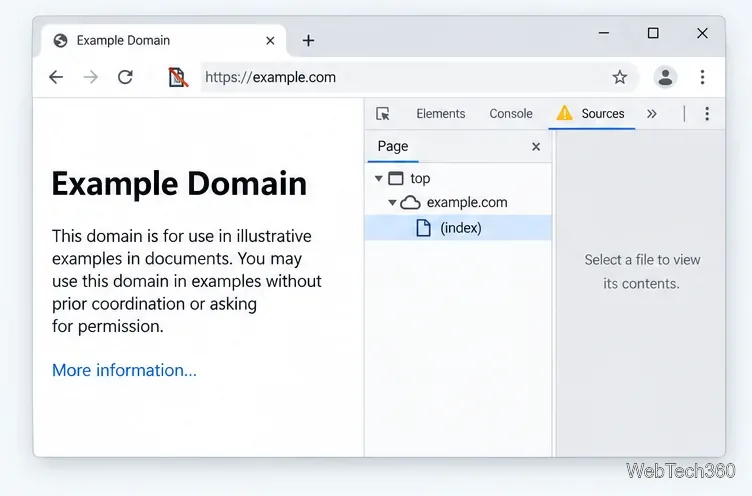Screen dimensions: 752x496
Task: Bookmark this page with the star icon
Action: tap(620, 77)
